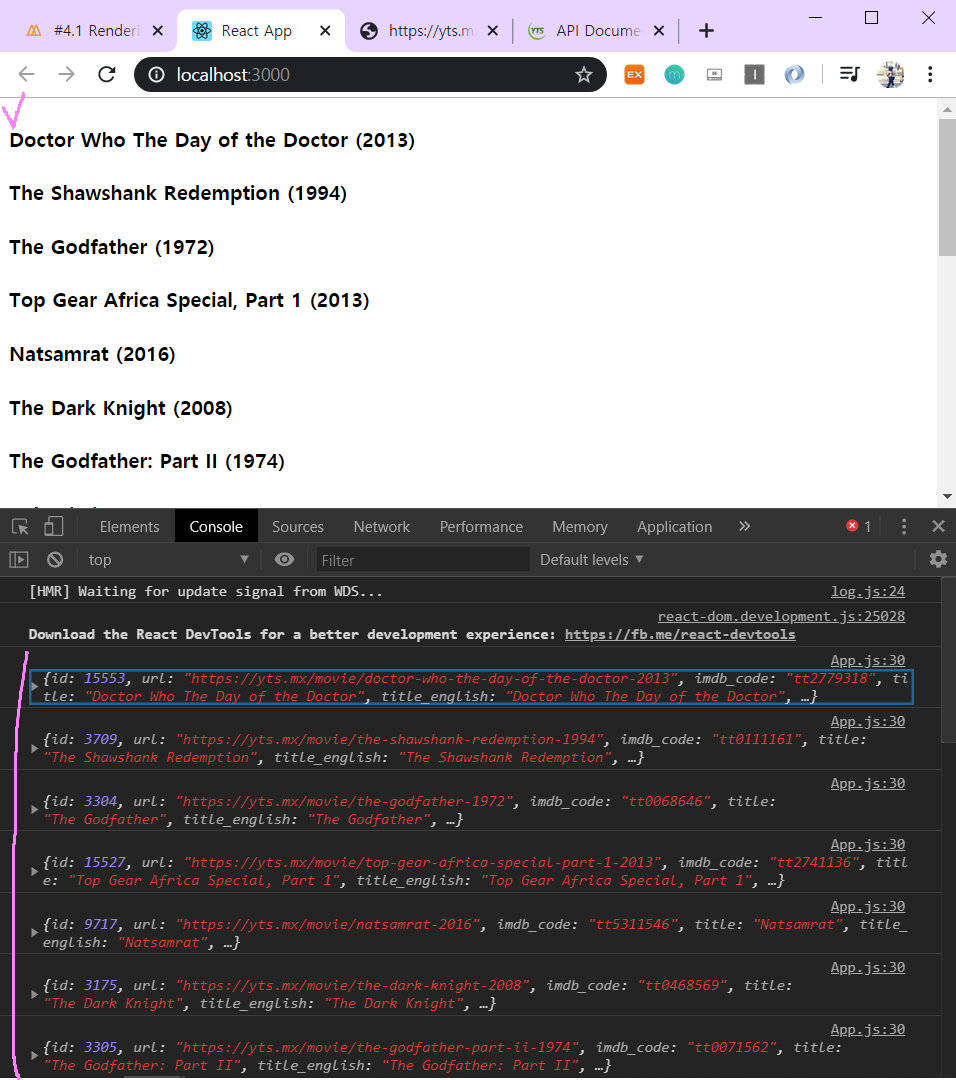
Task: Switch to the Sources tab
Action: pyautogui.click(x=298, y=527)
